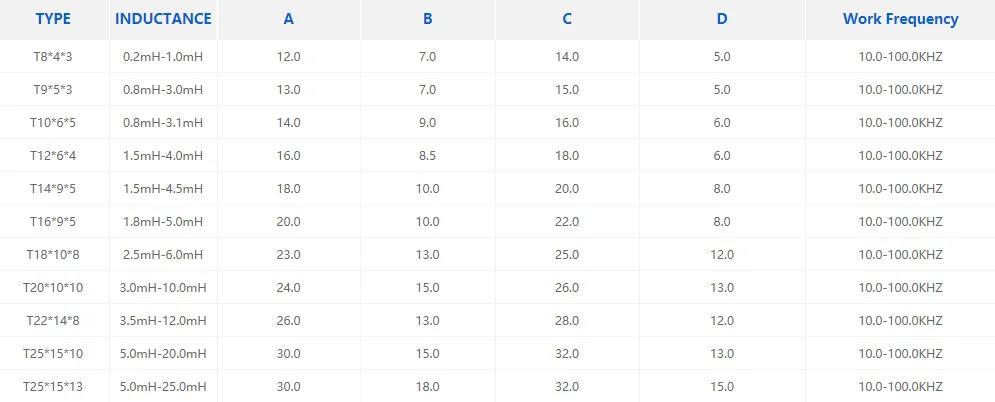Click the T10*6*5 type cell
The width and height of the screenshot is (995, 402).
[53, 122]
